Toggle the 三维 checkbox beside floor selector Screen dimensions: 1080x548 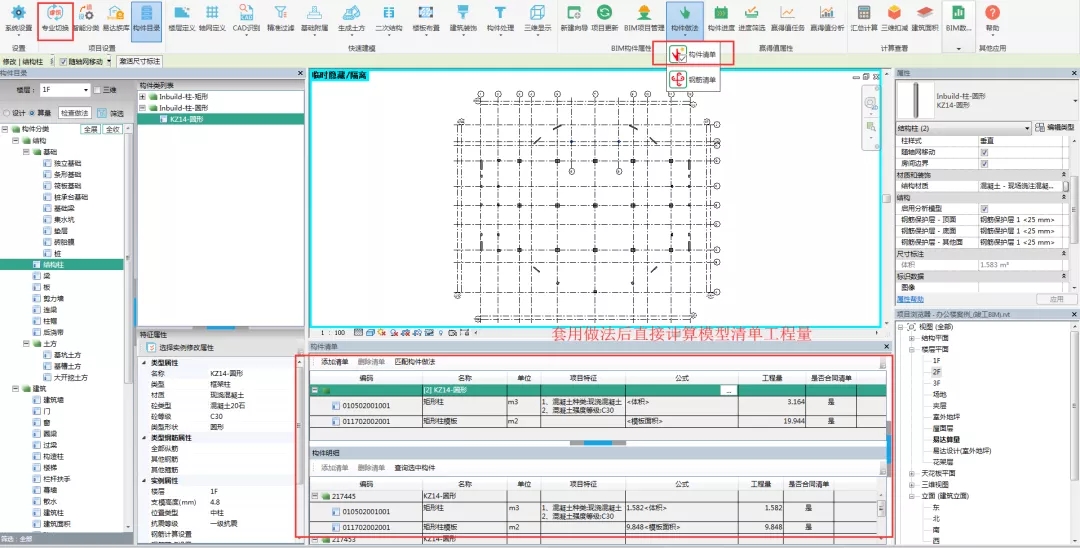tap(97, 90)
